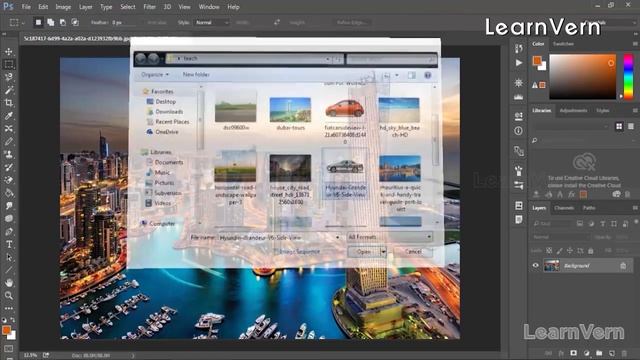Open the Info panel icon

click(x=519, y=131)
